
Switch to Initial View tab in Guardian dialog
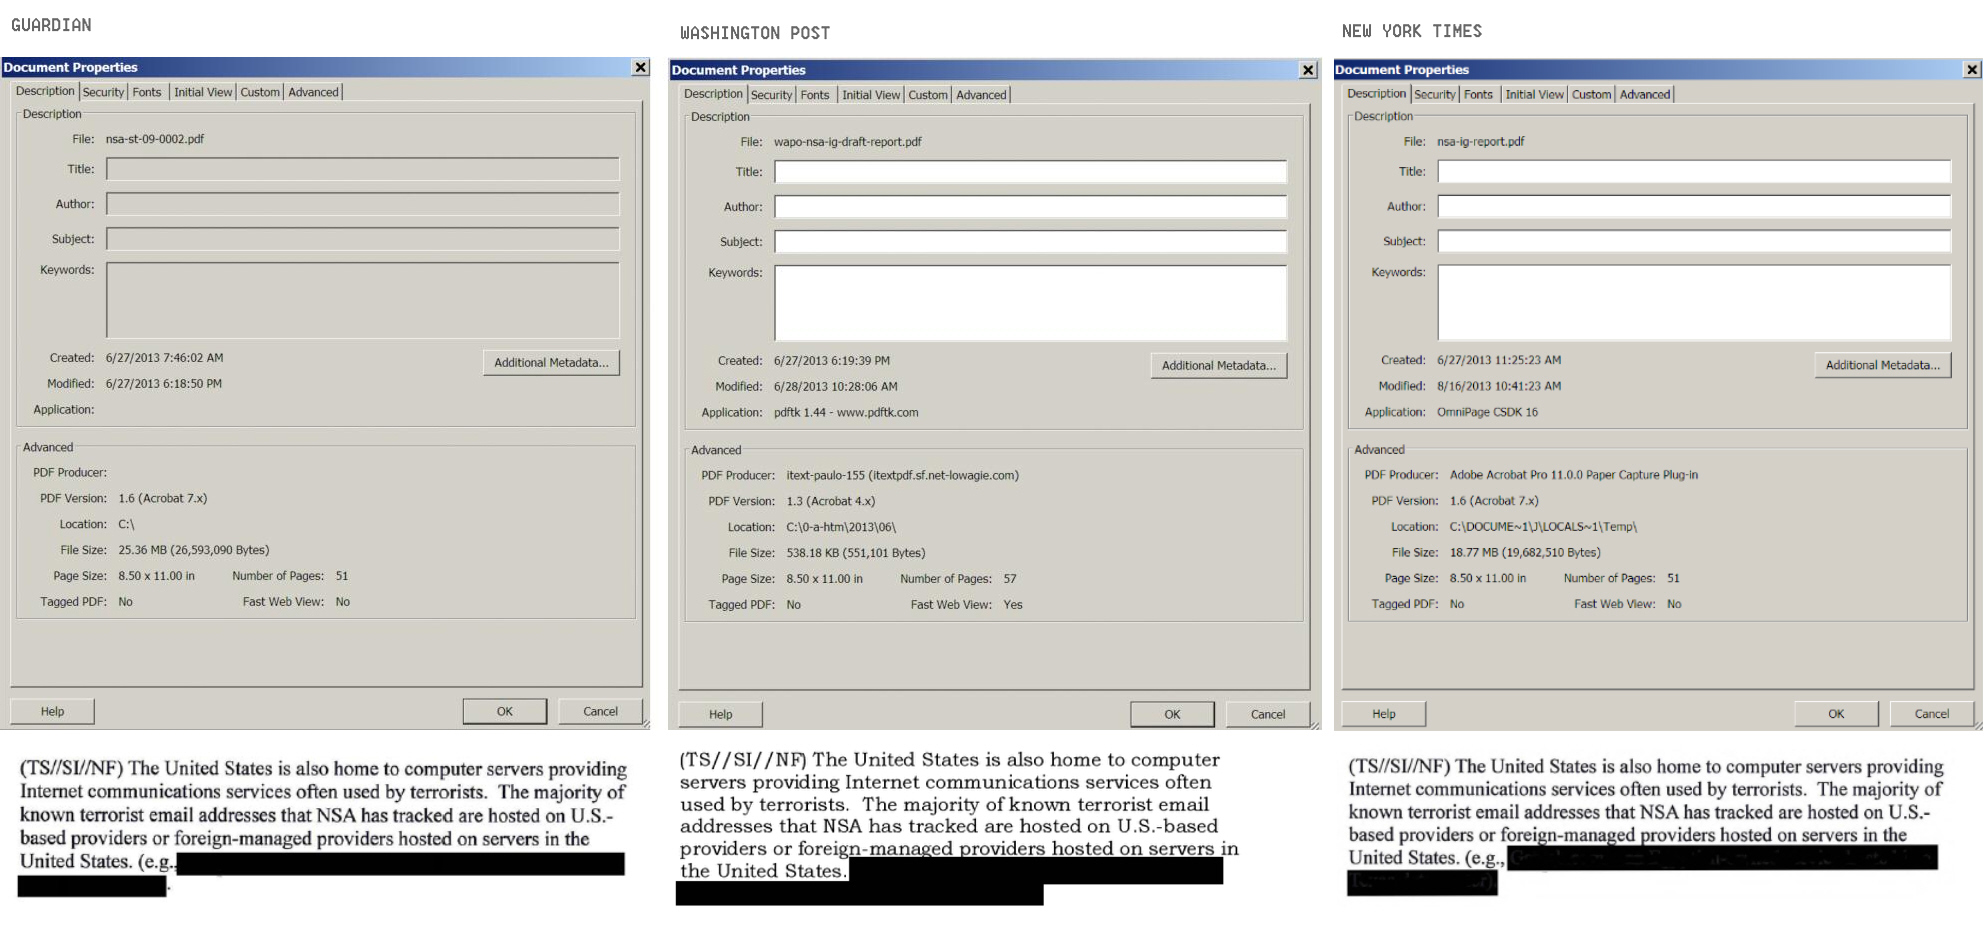(x=203, y=92)
